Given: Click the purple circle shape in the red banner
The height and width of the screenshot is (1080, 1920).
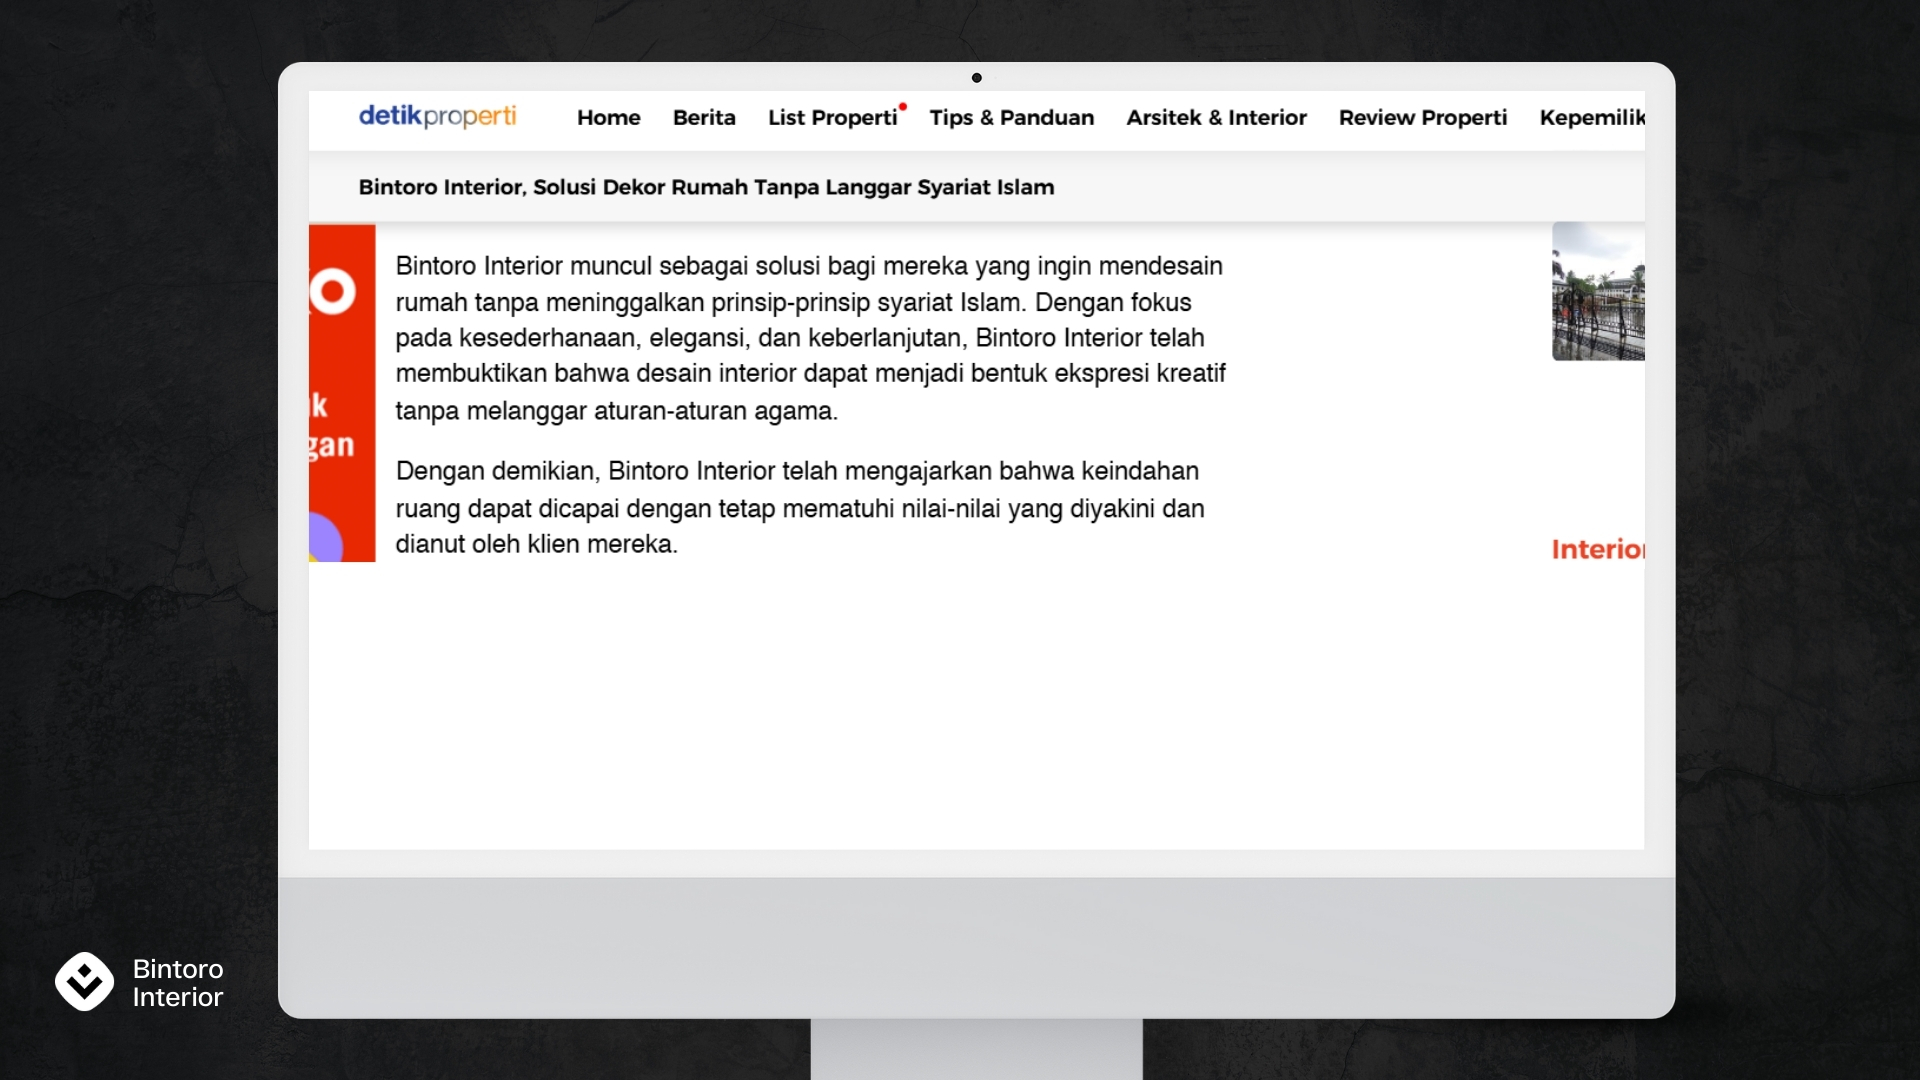Looking at the screenshot, I should pos(325,538).
